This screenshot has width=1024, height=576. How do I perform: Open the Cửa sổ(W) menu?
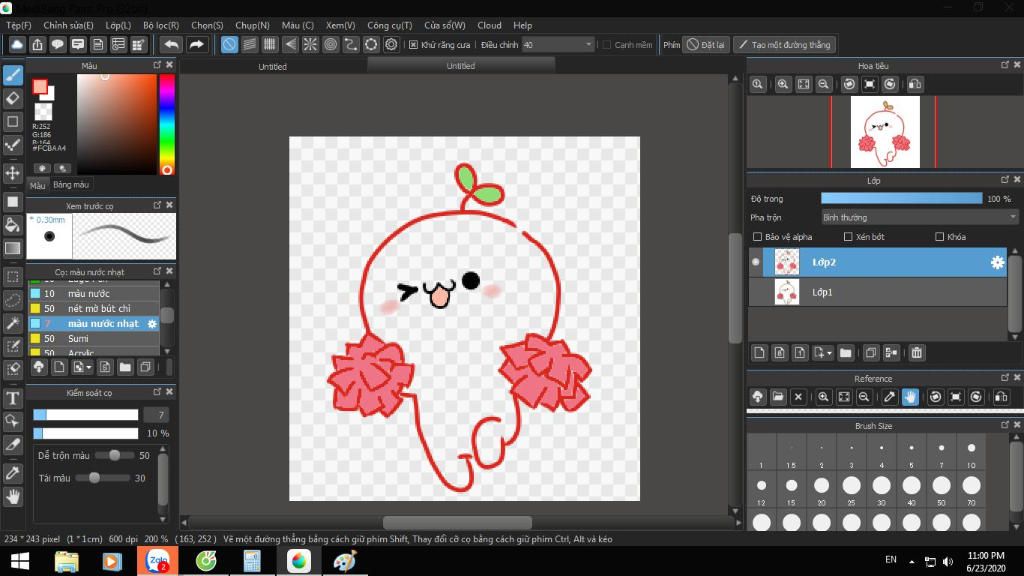(x=445, y=25)
